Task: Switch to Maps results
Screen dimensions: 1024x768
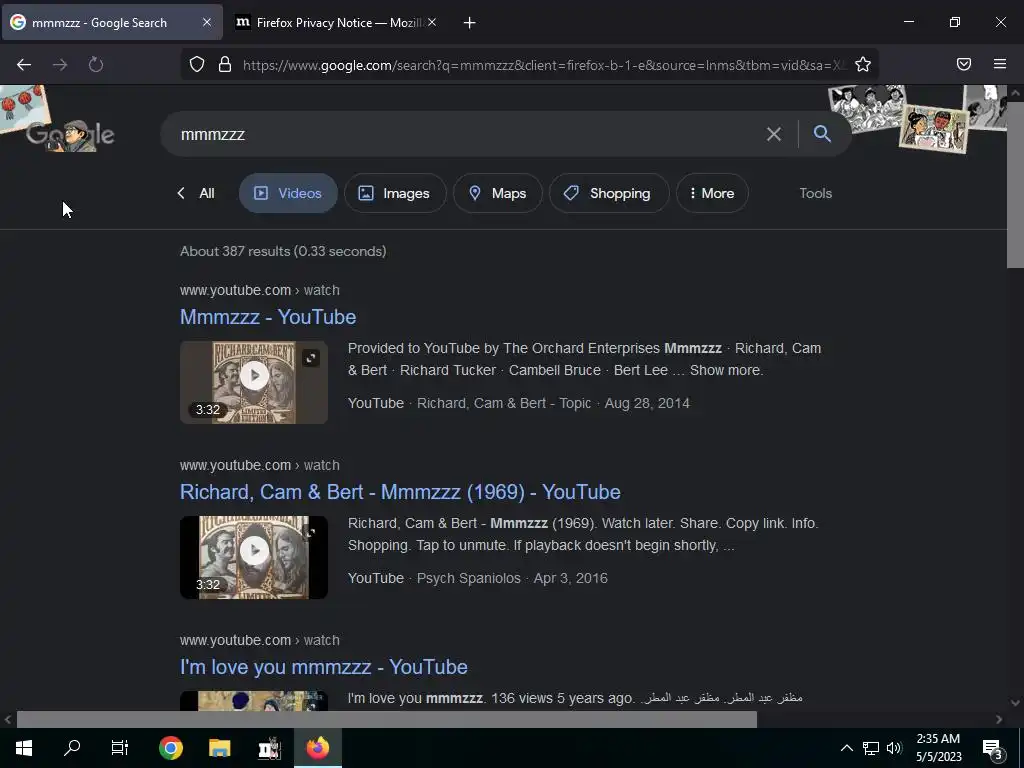Action: (x=498, y=193)
